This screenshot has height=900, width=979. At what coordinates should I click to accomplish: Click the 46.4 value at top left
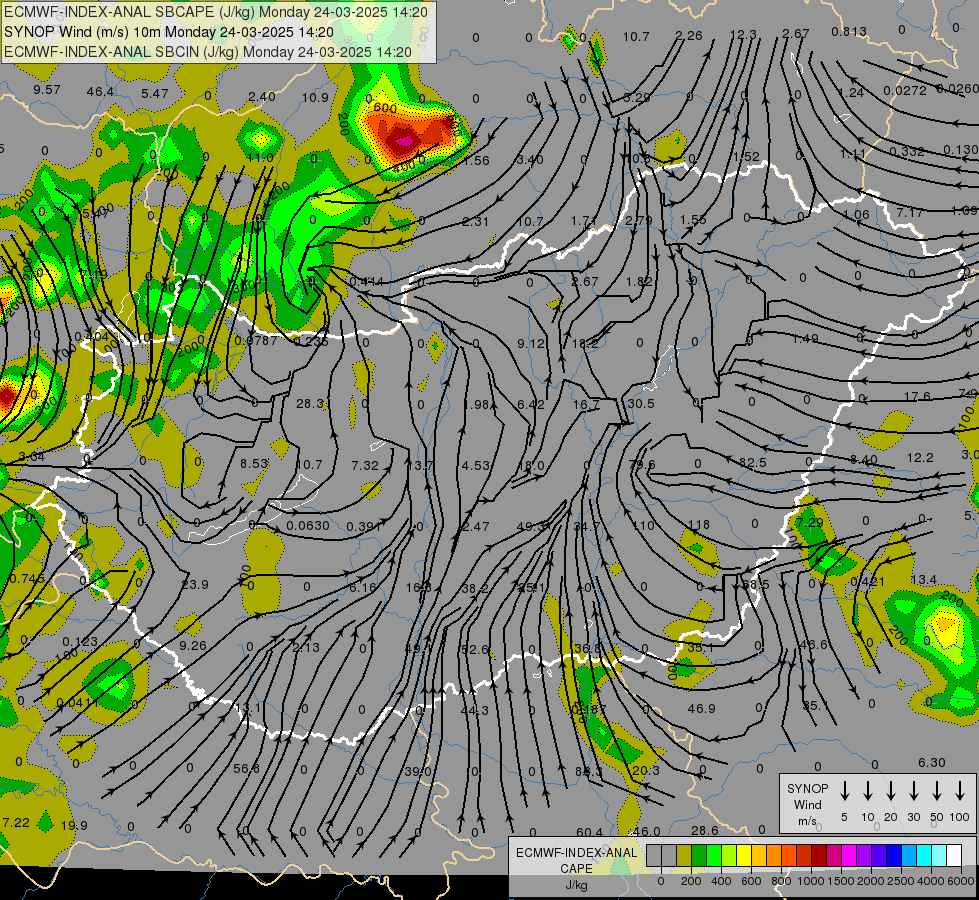(x=101, y=92)
